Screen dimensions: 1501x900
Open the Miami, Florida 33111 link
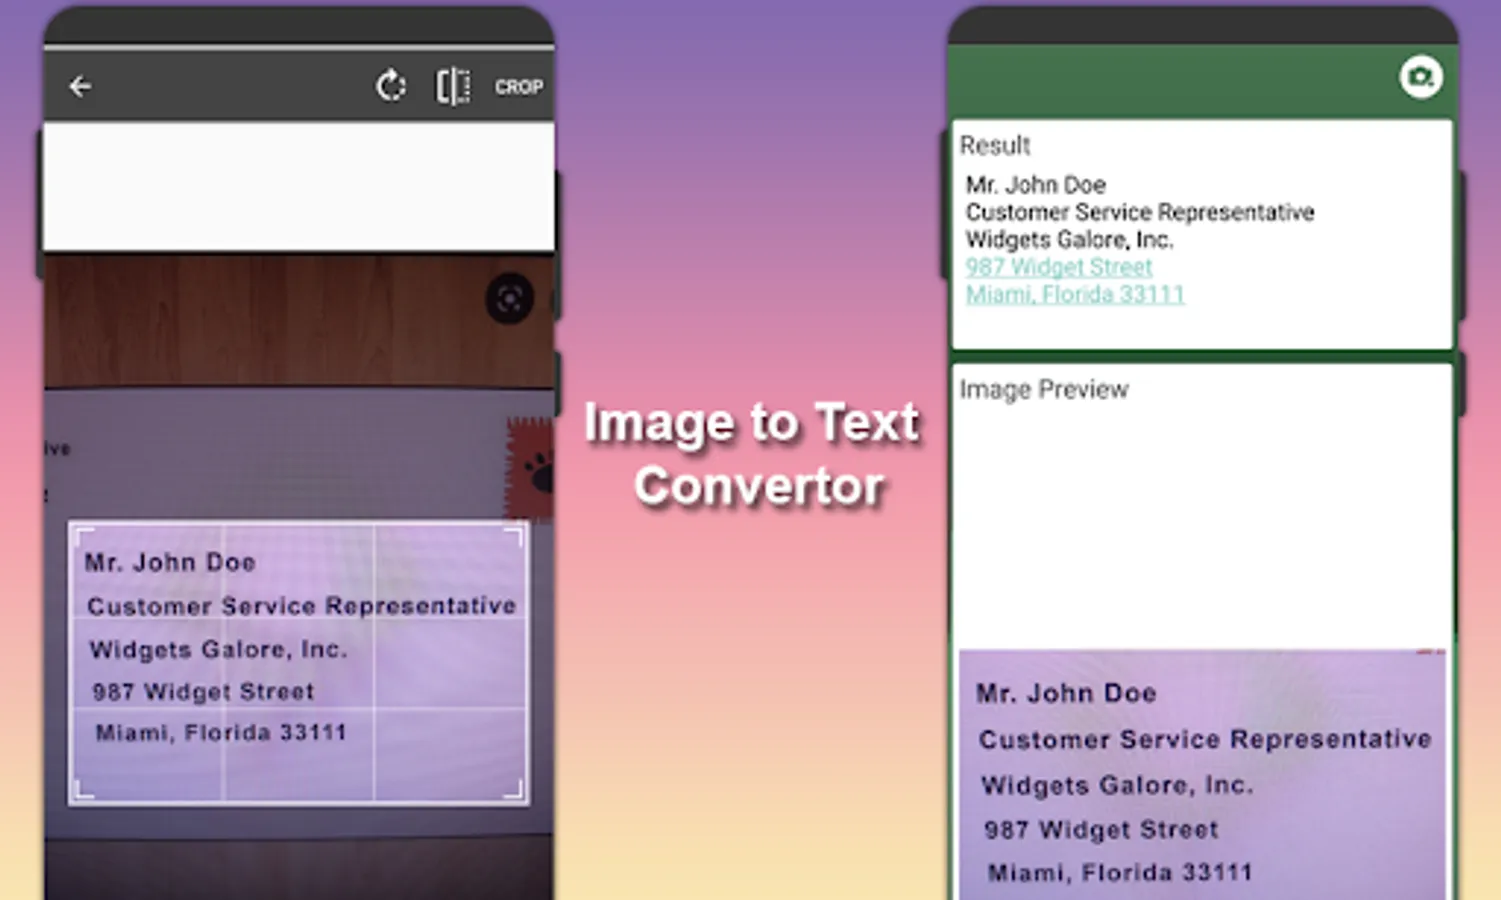coord(1075,294)
